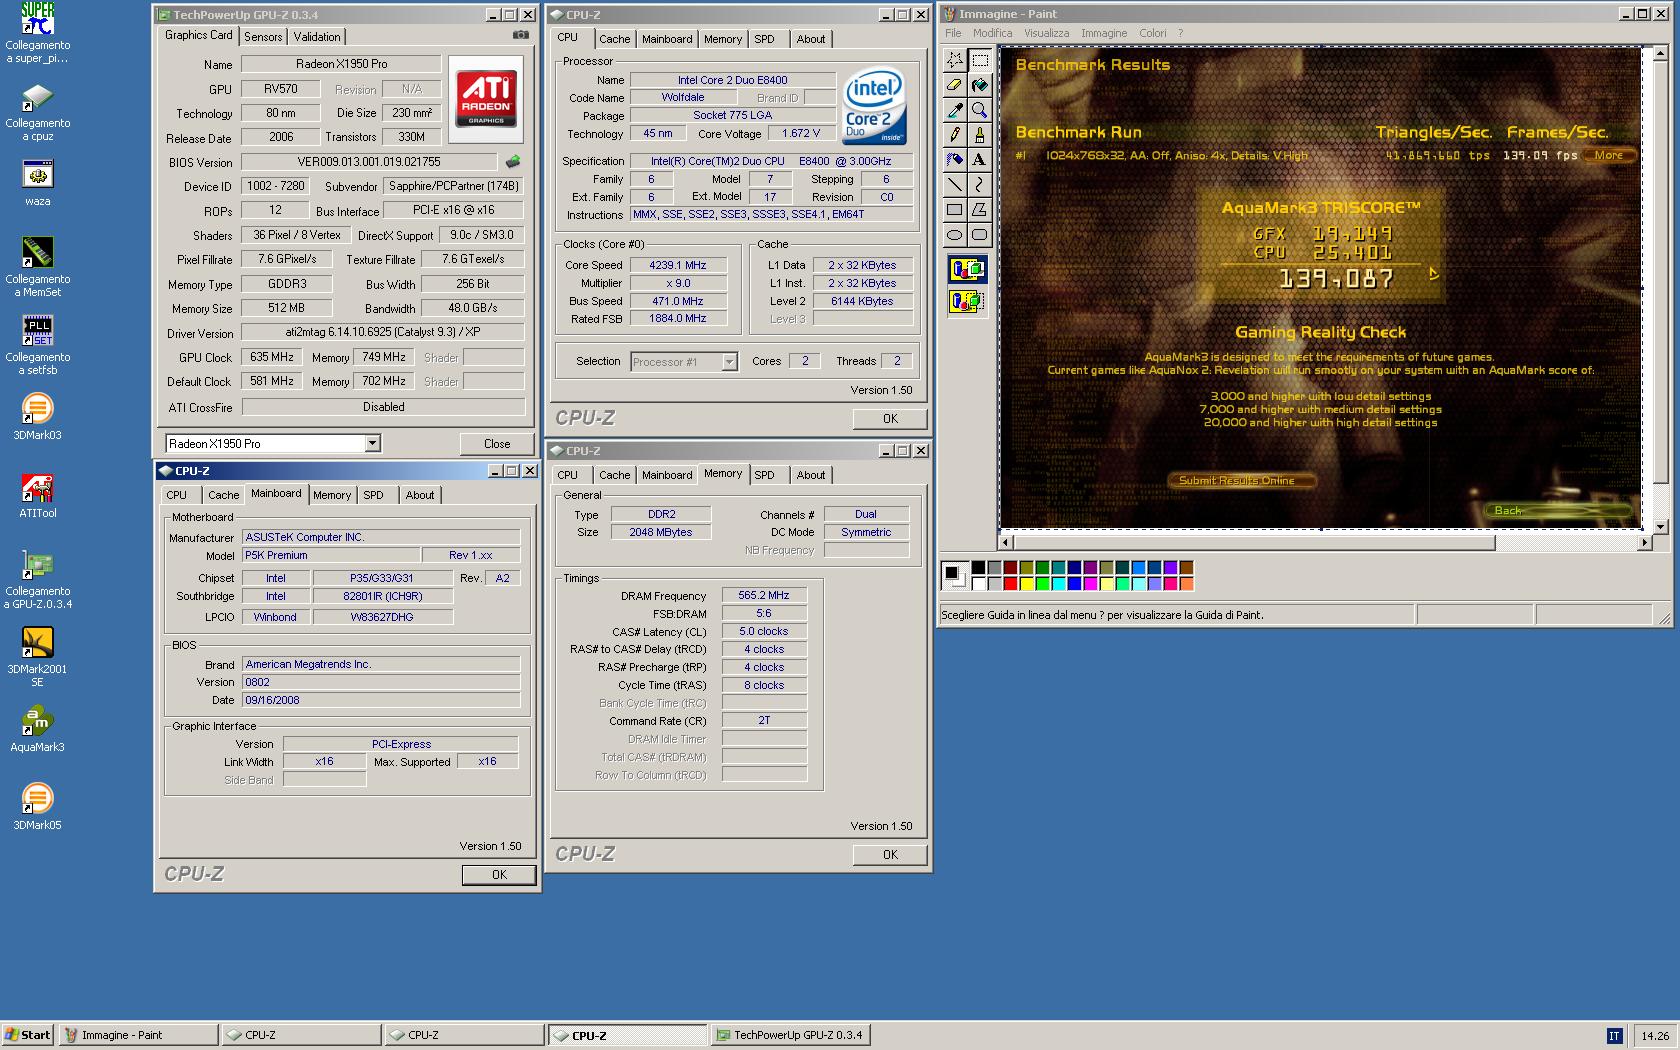Screen dimensions: 1680x1050
Task: Open the 3DMark03 desktop icon
Action: coord(38,416)
